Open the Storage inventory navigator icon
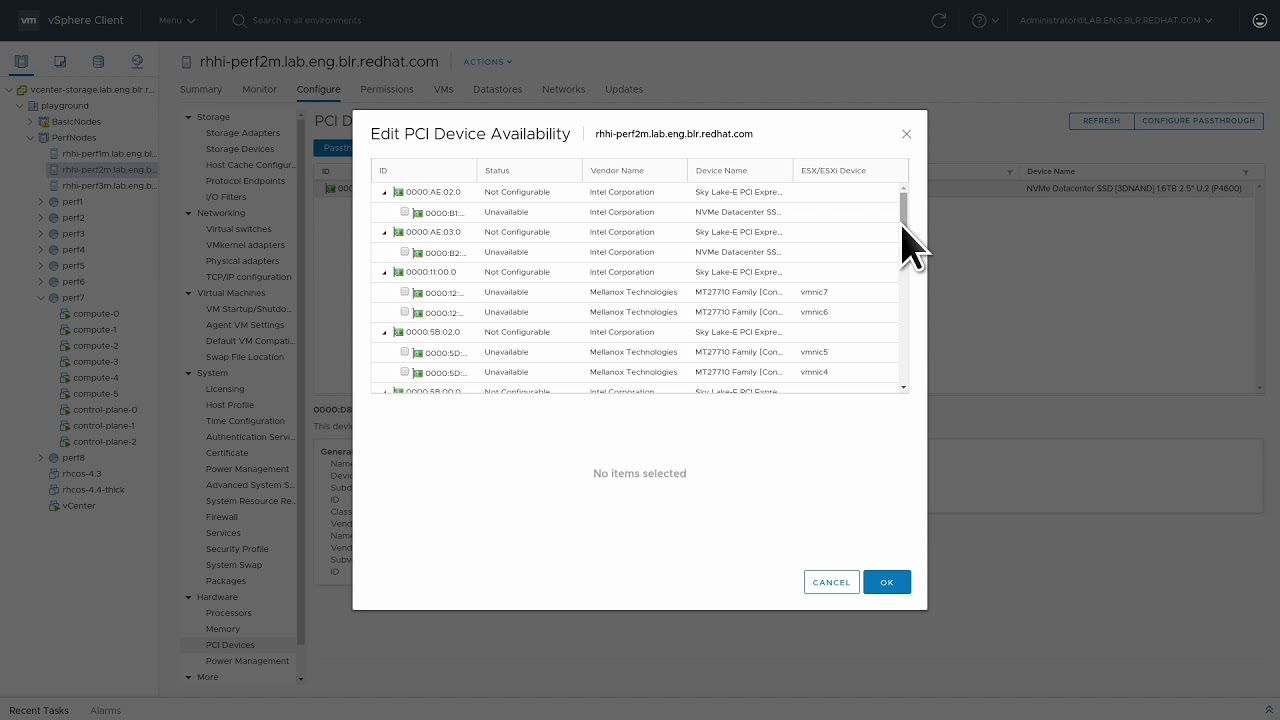Image resolution: width=1280 pixels, height=720 pixels. (98, 62)
